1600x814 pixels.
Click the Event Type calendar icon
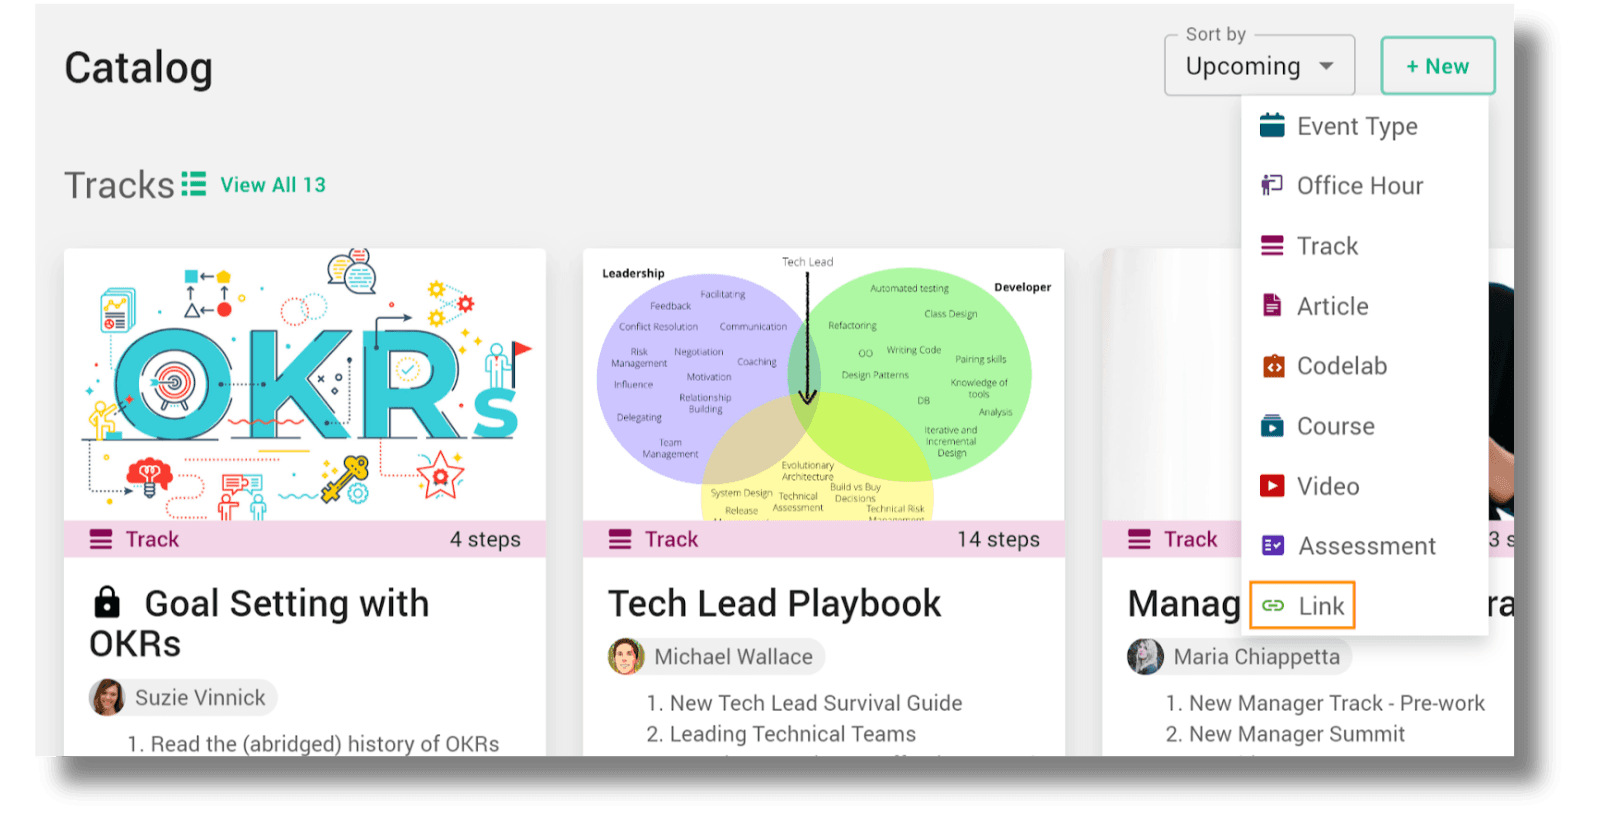[1272, 125]
